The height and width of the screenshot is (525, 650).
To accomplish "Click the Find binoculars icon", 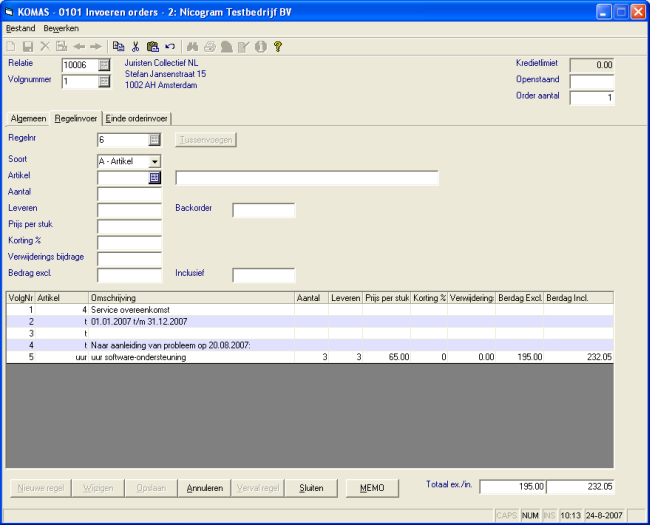I will [x=192, y=46].
